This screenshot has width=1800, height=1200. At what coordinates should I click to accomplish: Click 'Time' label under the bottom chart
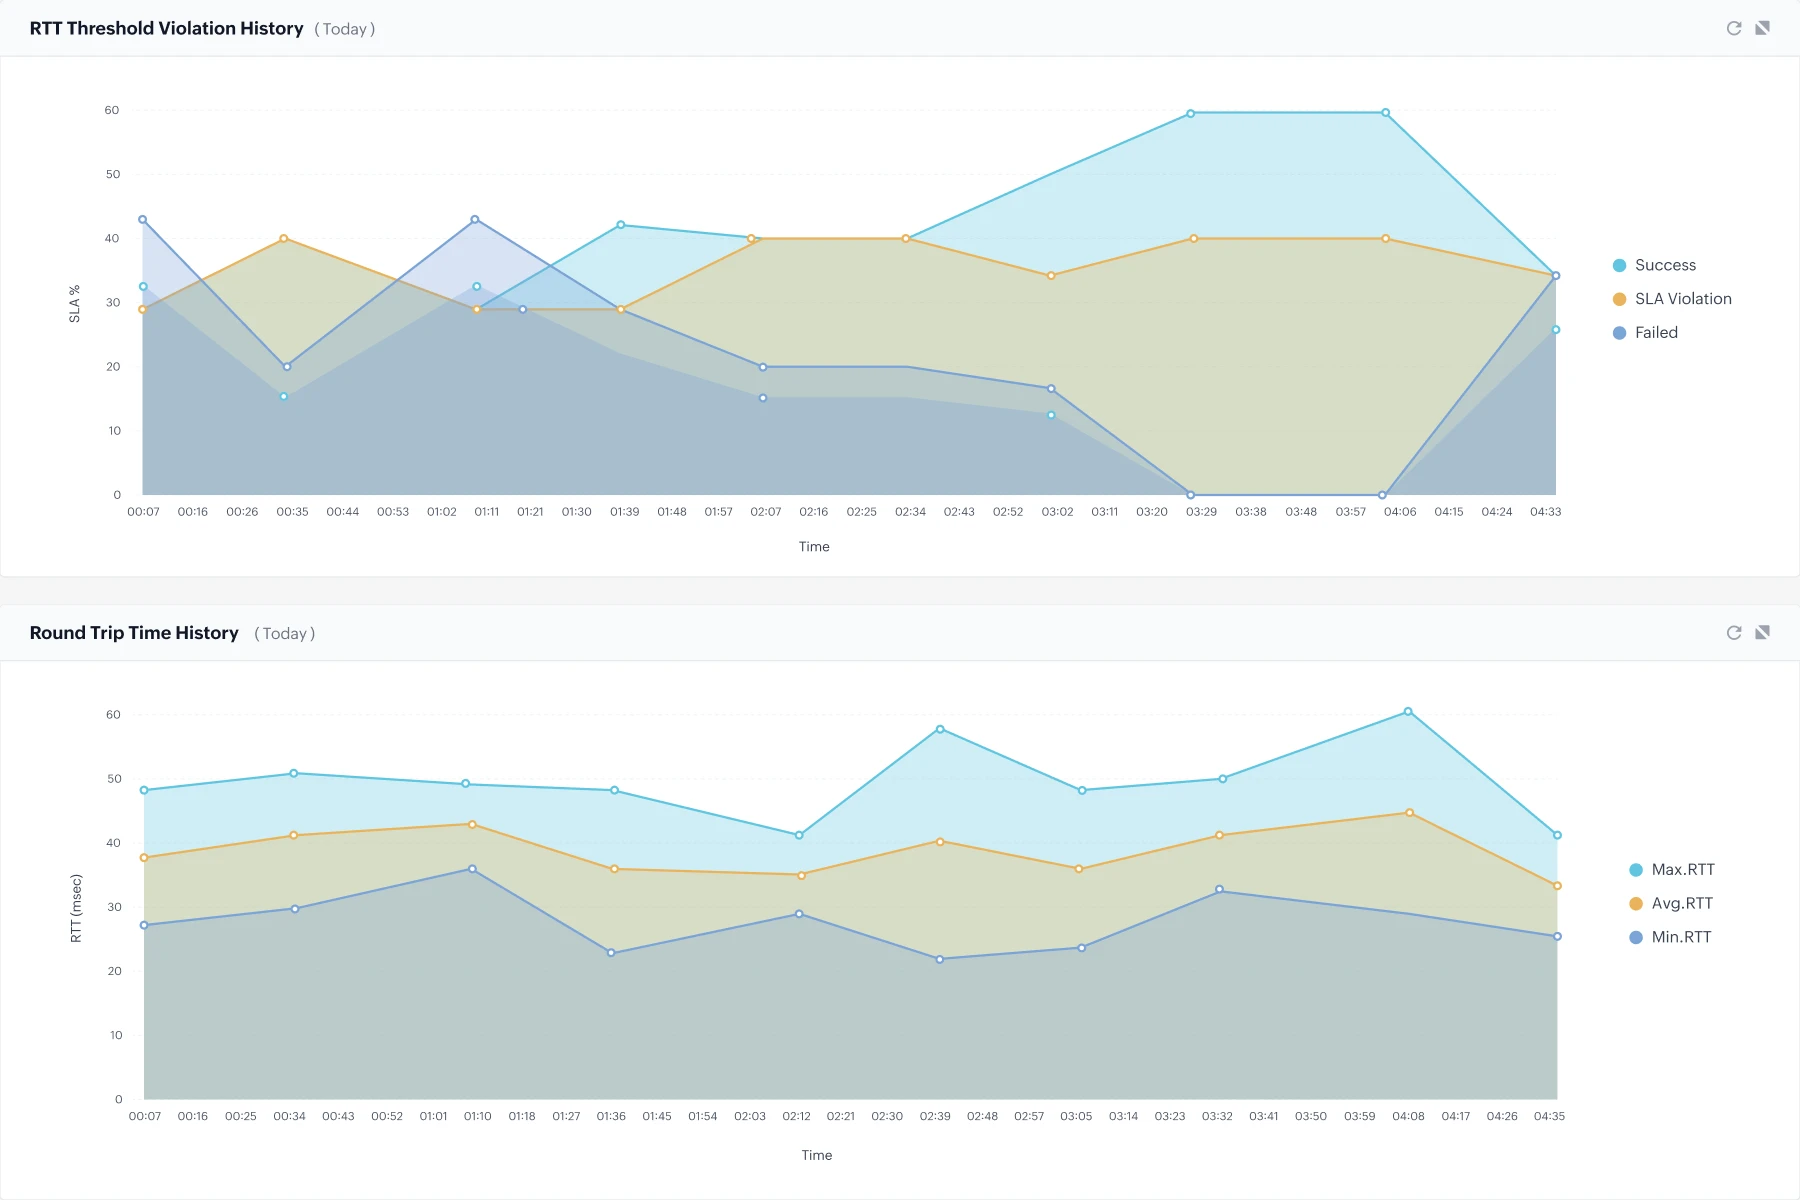817,1156
